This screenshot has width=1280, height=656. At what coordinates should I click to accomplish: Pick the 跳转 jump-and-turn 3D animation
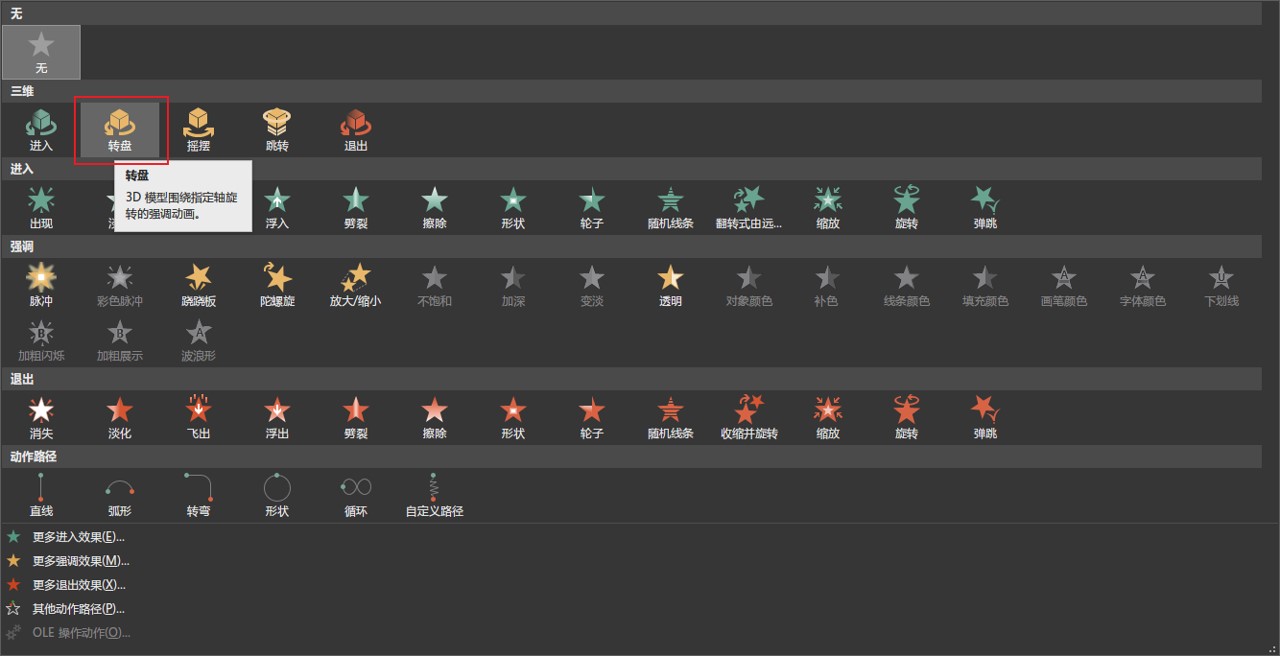click(277, 129)
